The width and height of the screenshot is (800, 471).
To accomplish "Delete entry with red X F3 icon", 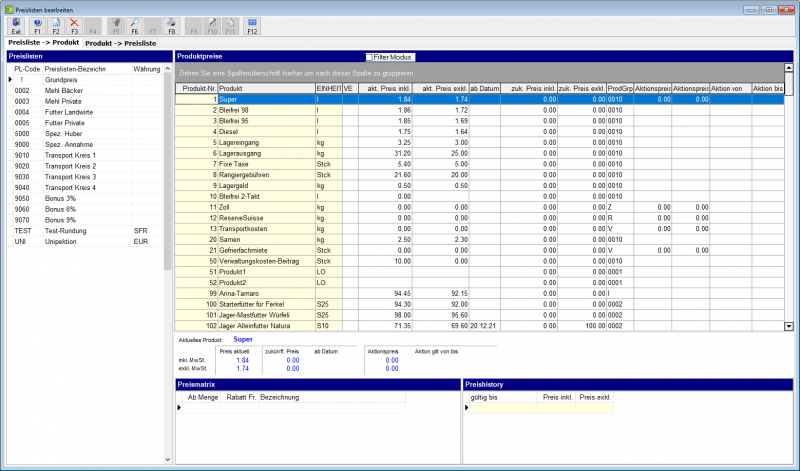I will tap(74, 26).
